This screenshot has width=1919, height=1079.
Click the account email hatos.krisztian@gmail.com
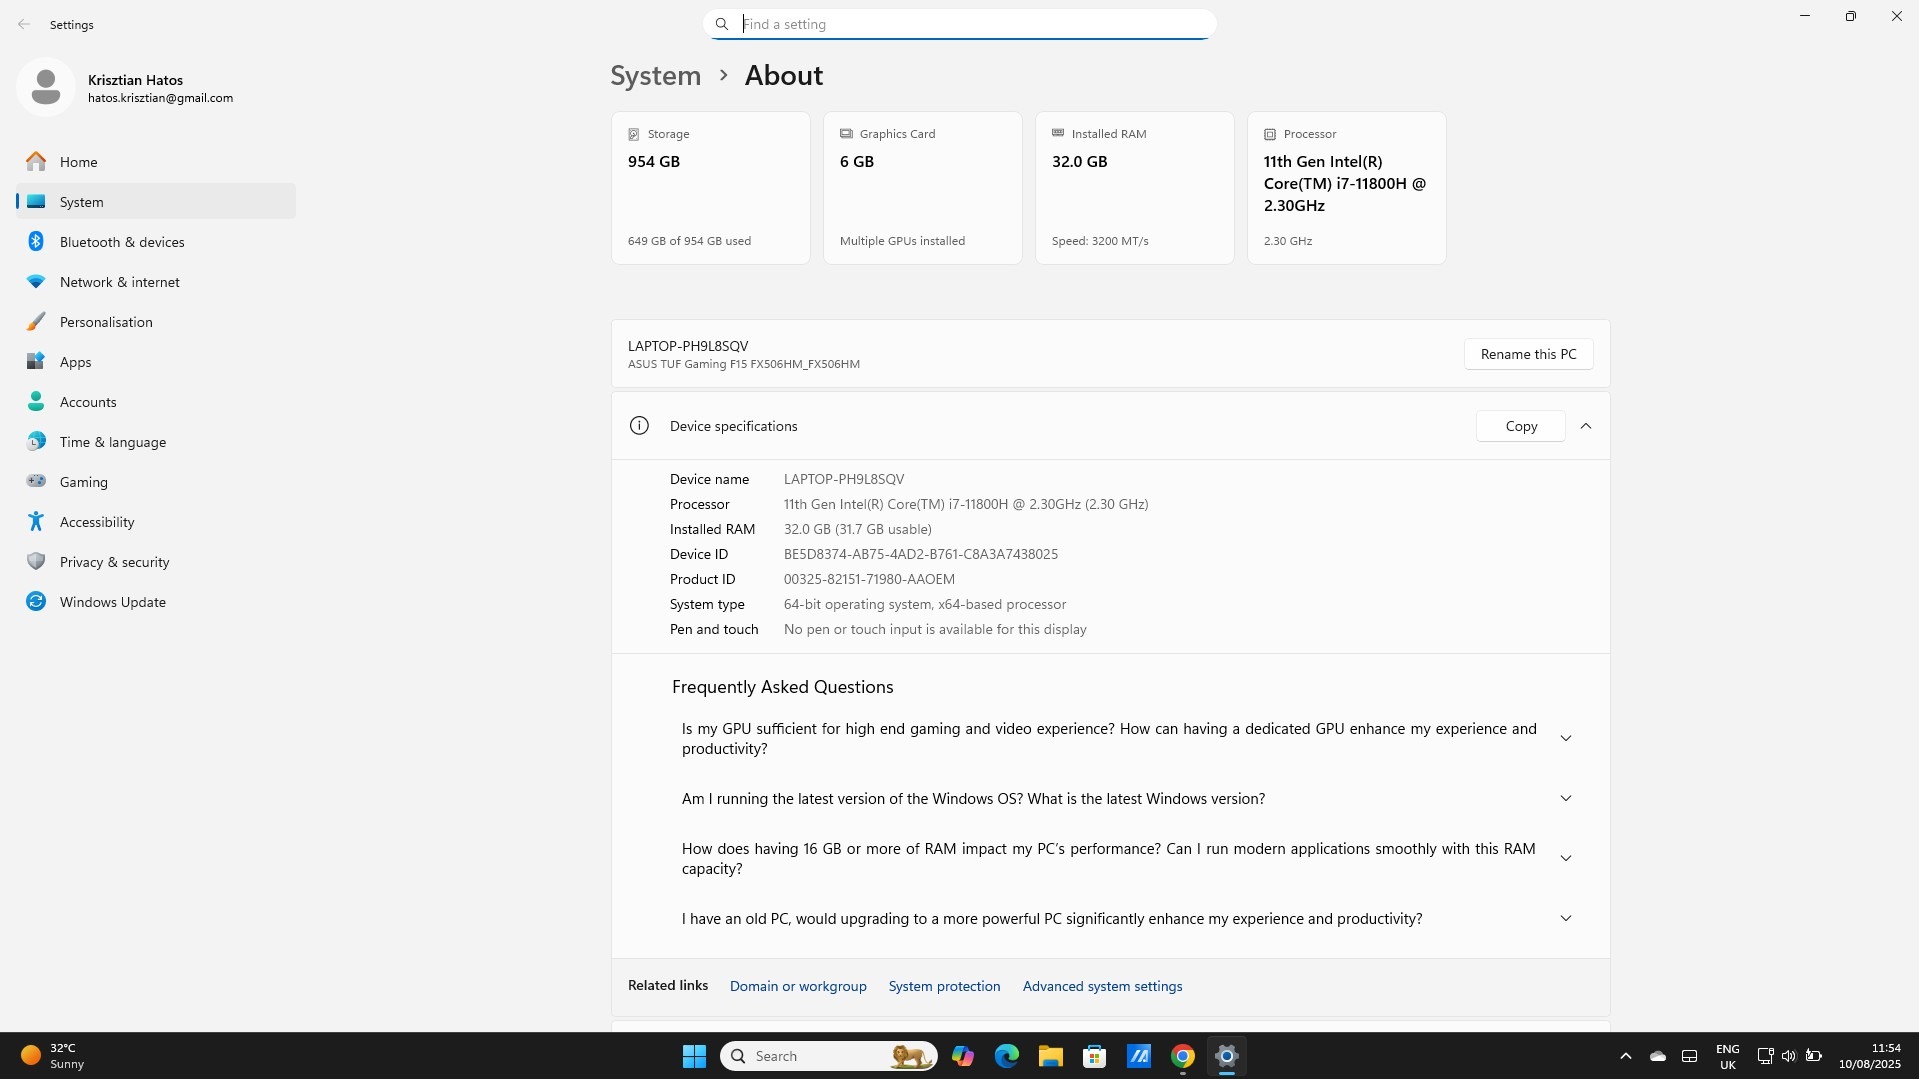pyautogui.click(x=160, y=98)
